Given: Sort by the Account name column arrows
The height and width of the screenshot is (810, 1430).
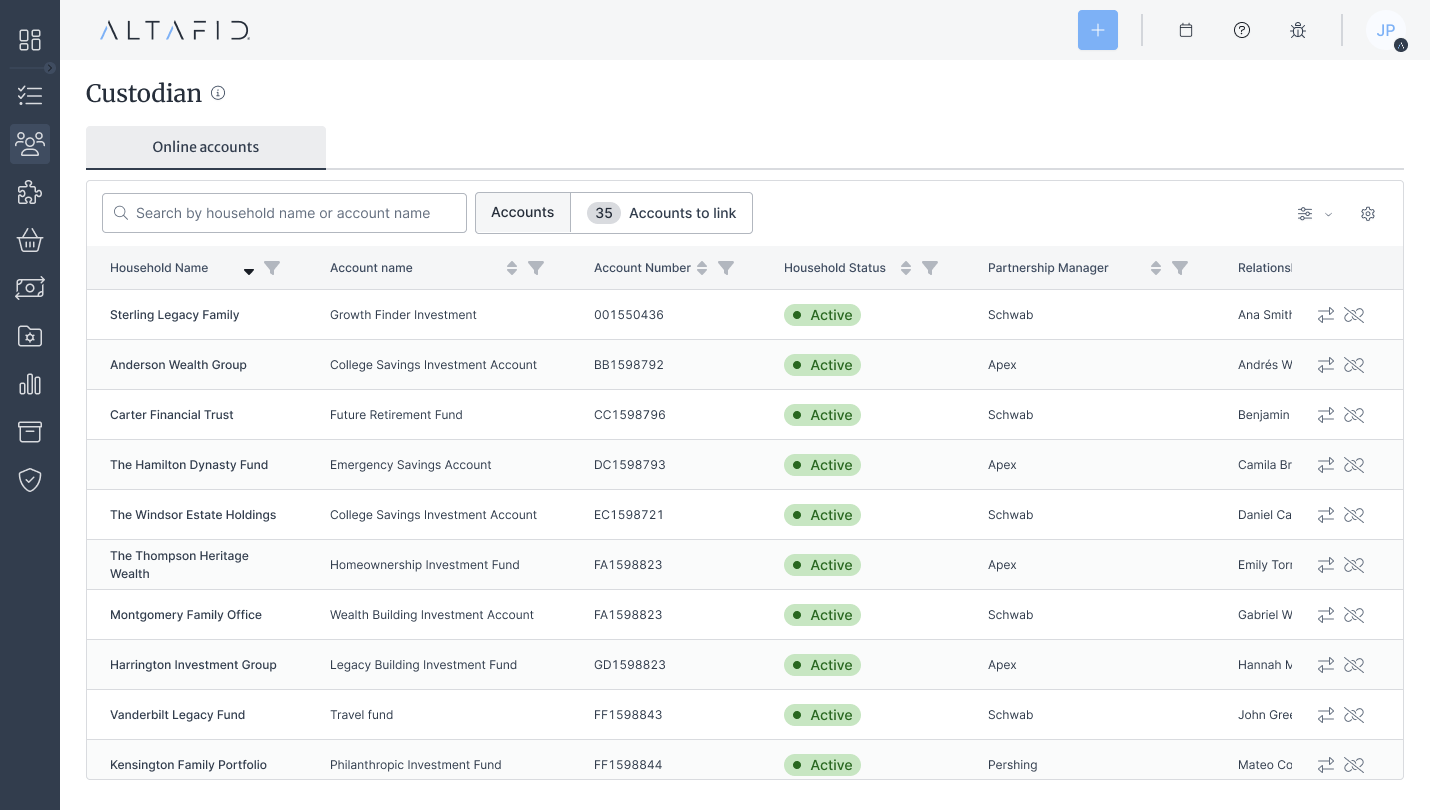Looking at the screenshot, I should click(512, 268).
